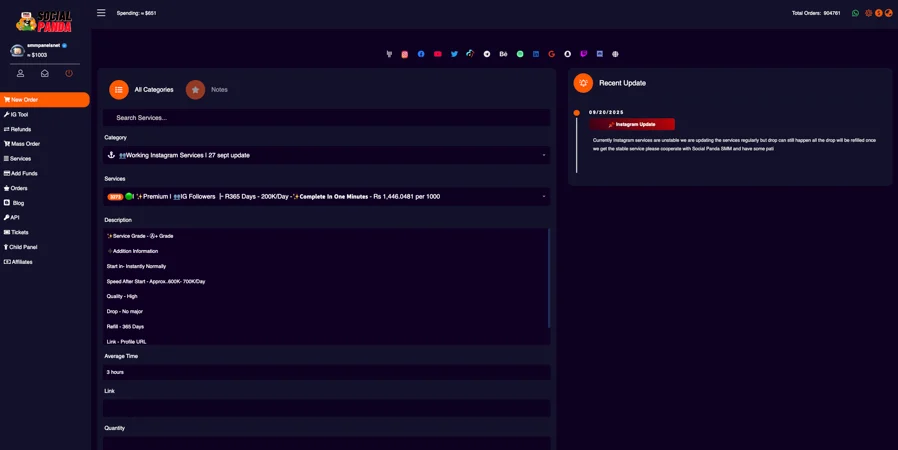This screenshot has height=450, width=898.
Task: Open the Services dropdown list
Action: tap(326, 197)
